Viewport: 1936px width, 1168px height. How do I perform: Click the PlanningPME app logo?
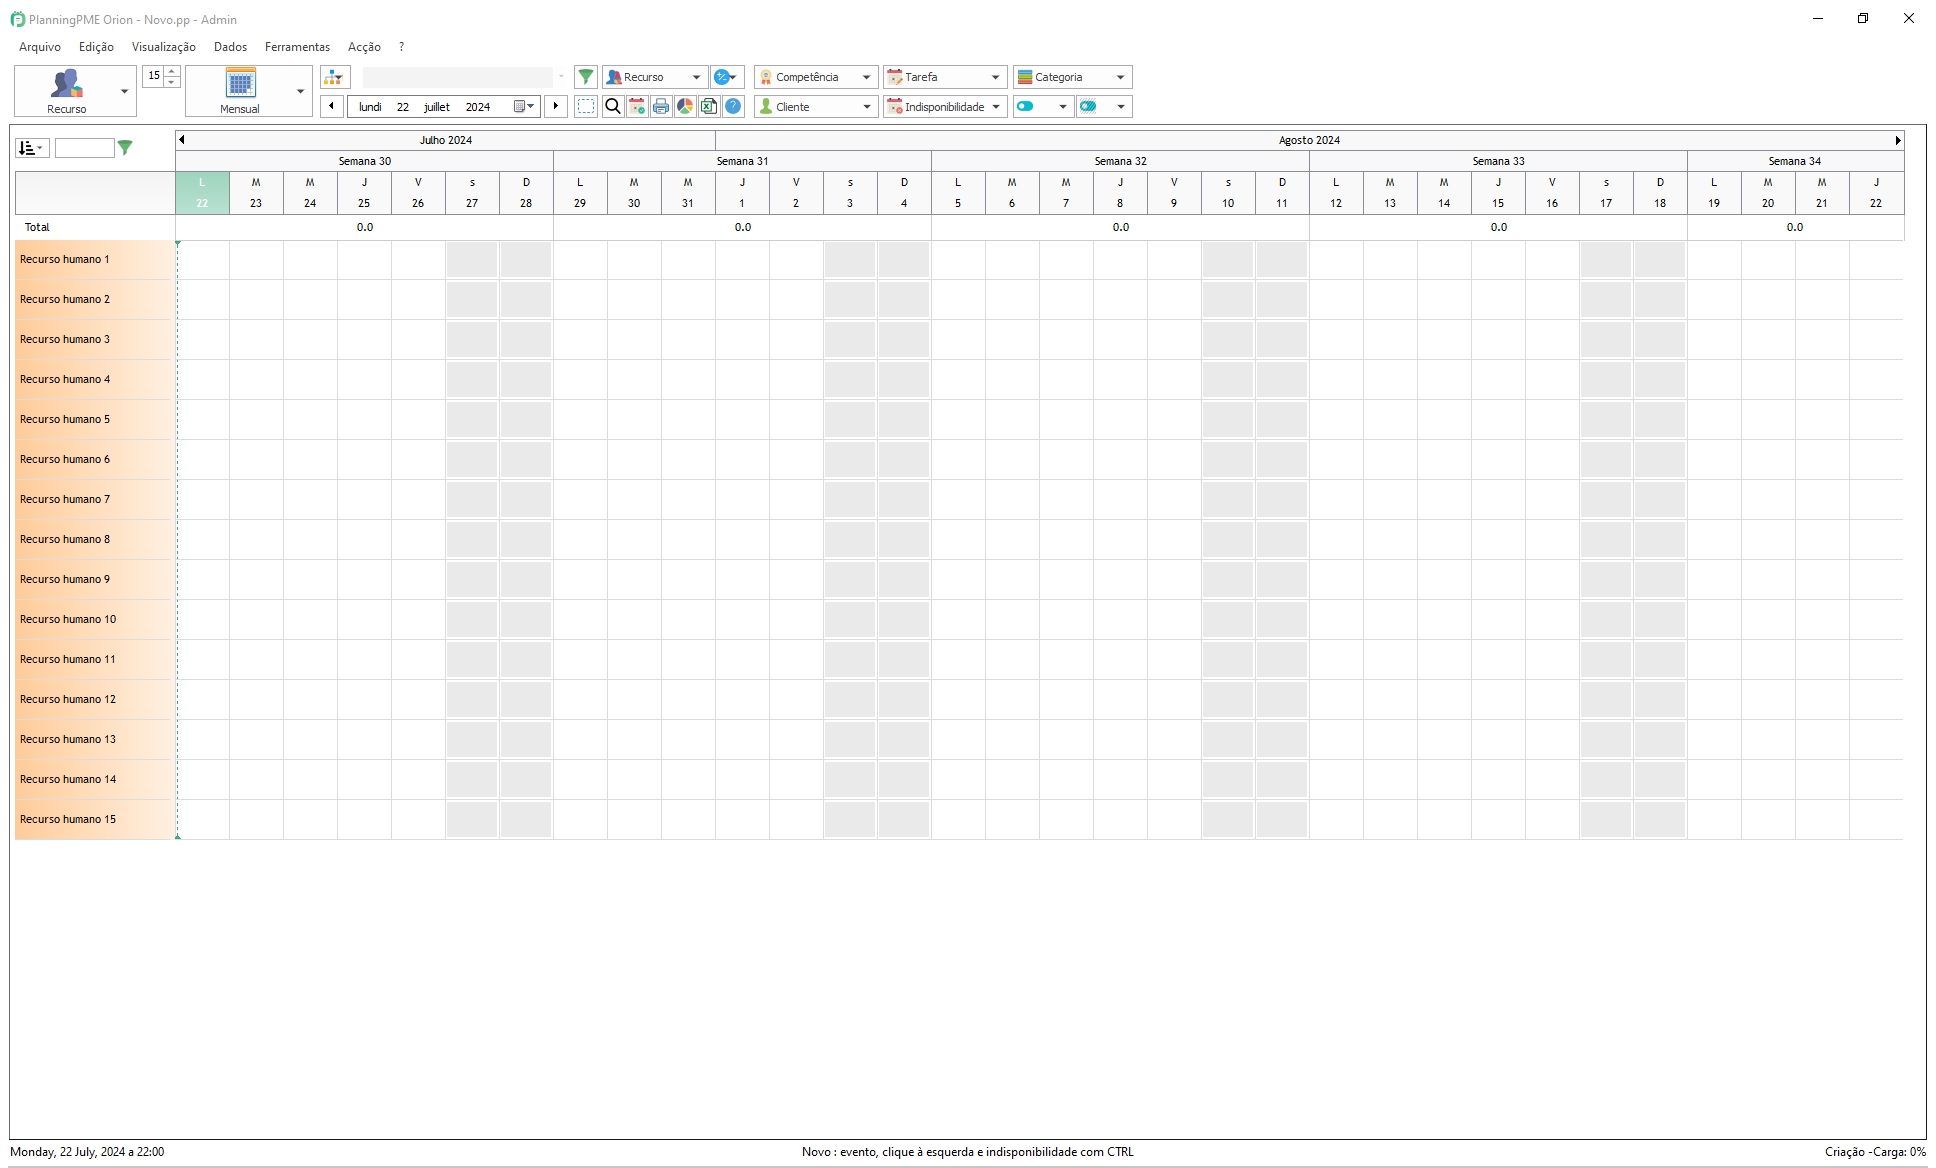coord(17,19)
